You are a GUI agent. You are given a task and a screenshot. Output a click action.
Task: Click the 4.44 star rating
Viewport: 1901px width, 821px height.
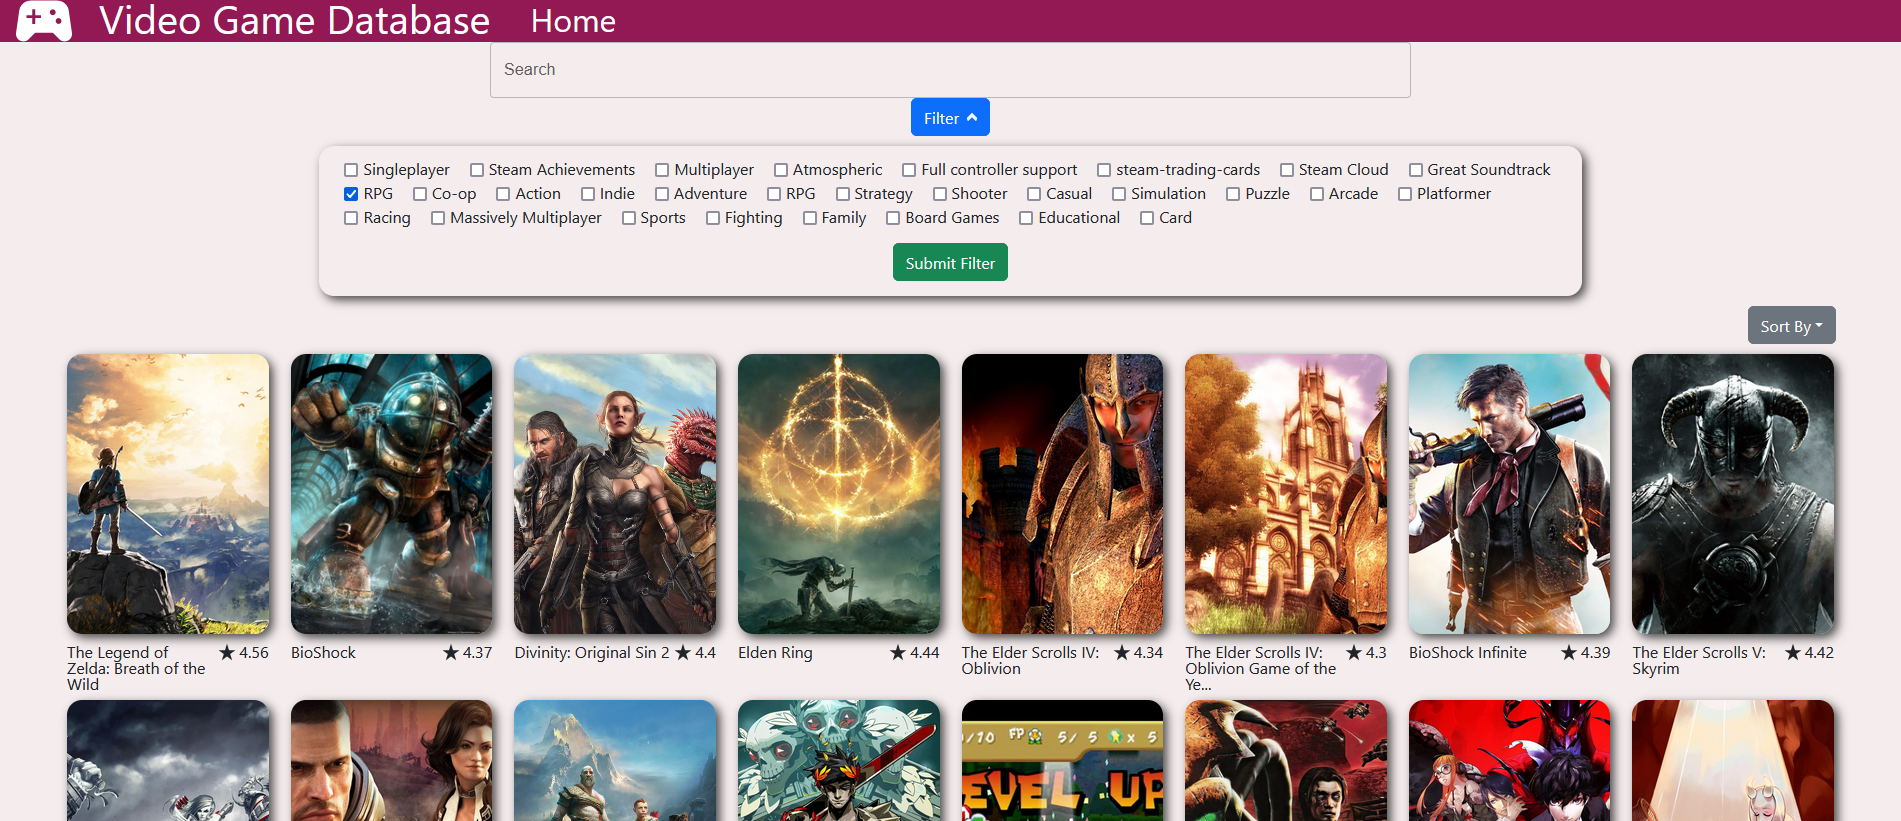coord(915,653)
